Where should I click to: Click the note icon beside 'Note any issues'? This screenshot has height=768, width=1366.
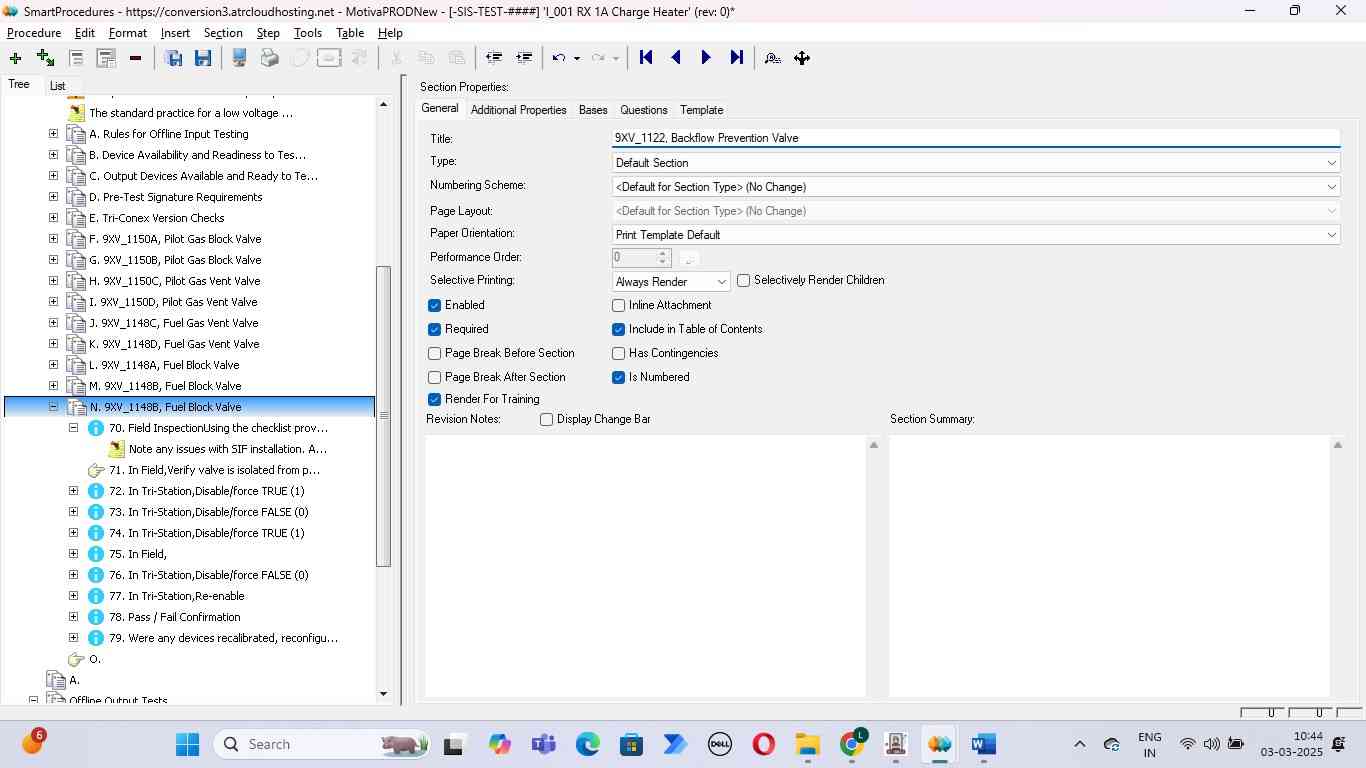coord(117,449)
